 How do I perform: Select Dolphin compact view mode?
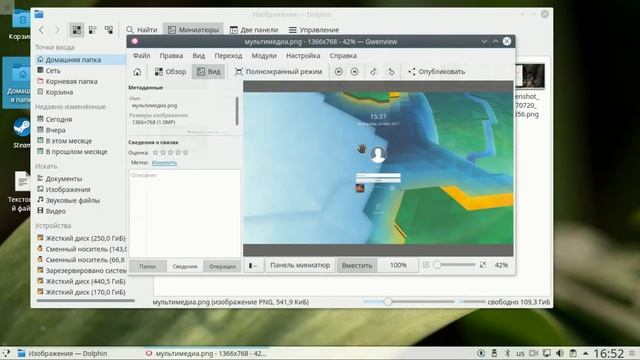tap(93, 30)
